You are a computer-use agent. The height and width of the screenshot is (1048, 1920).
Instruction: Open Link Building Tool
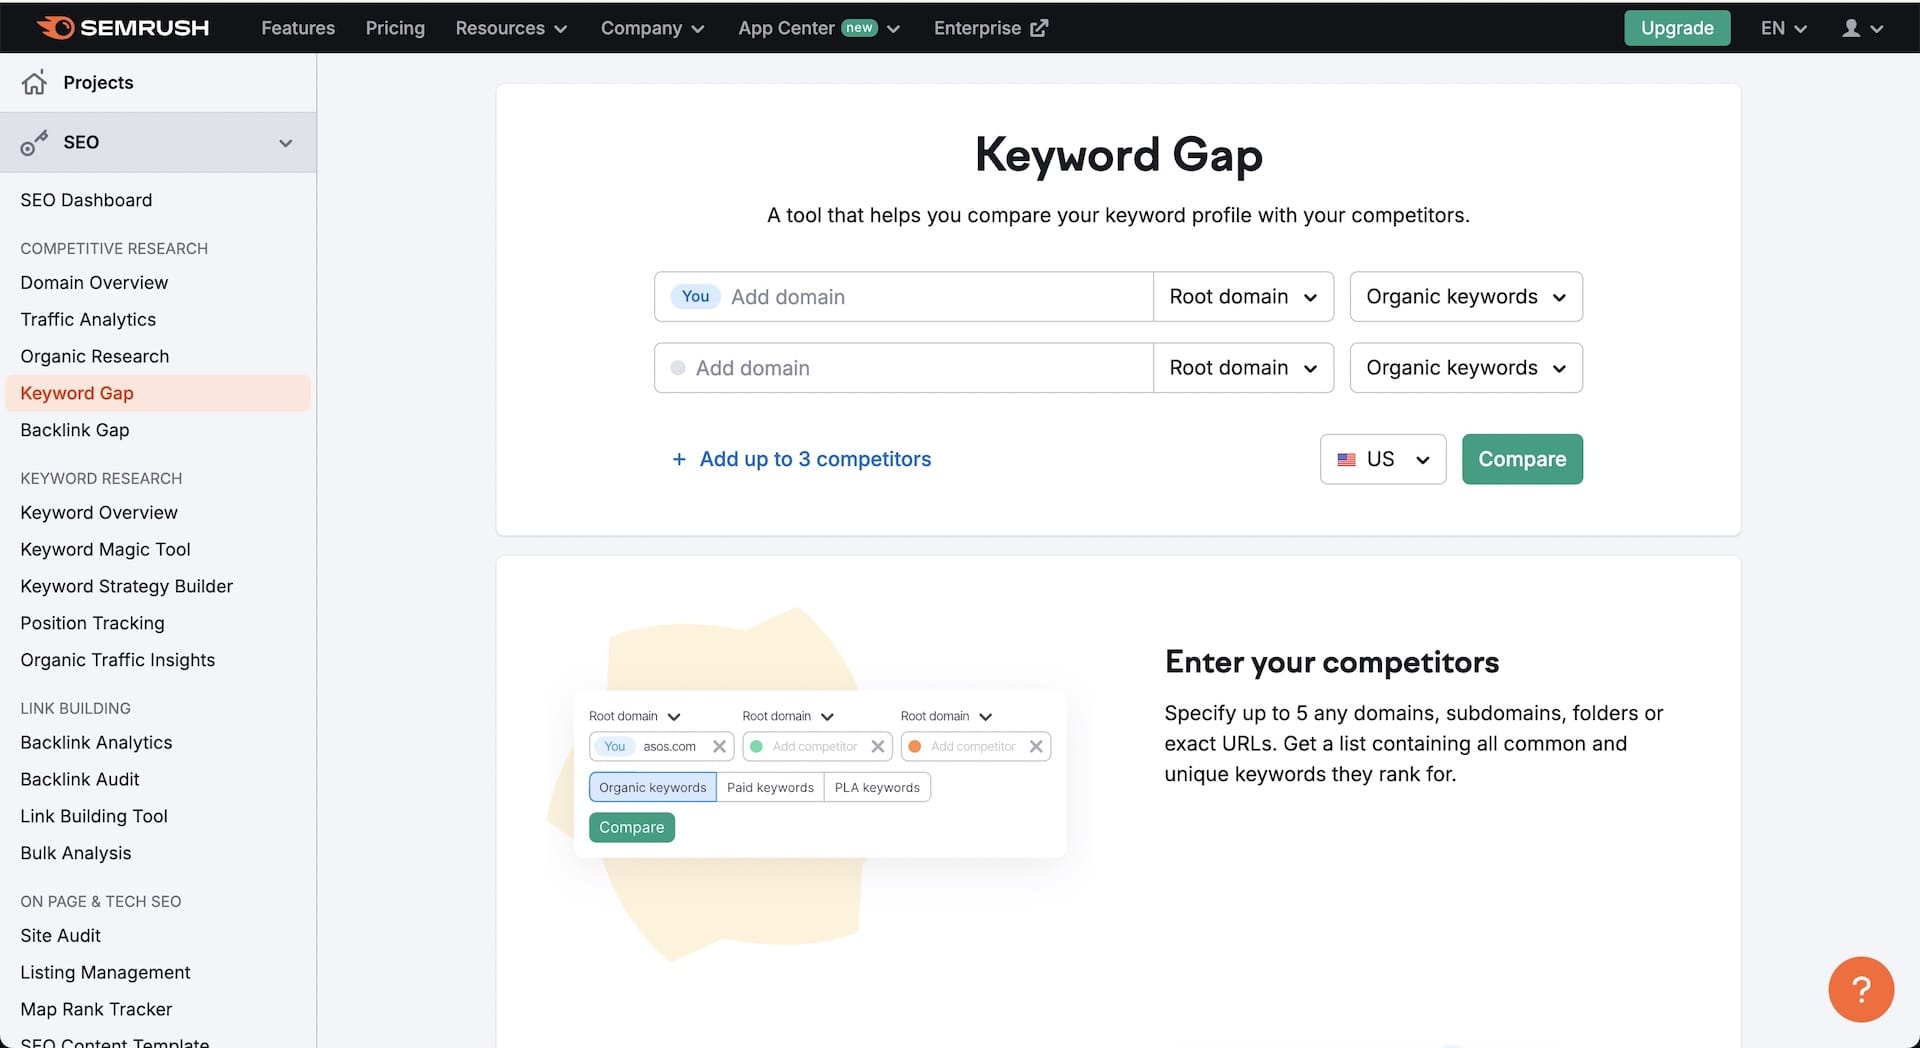94,817
